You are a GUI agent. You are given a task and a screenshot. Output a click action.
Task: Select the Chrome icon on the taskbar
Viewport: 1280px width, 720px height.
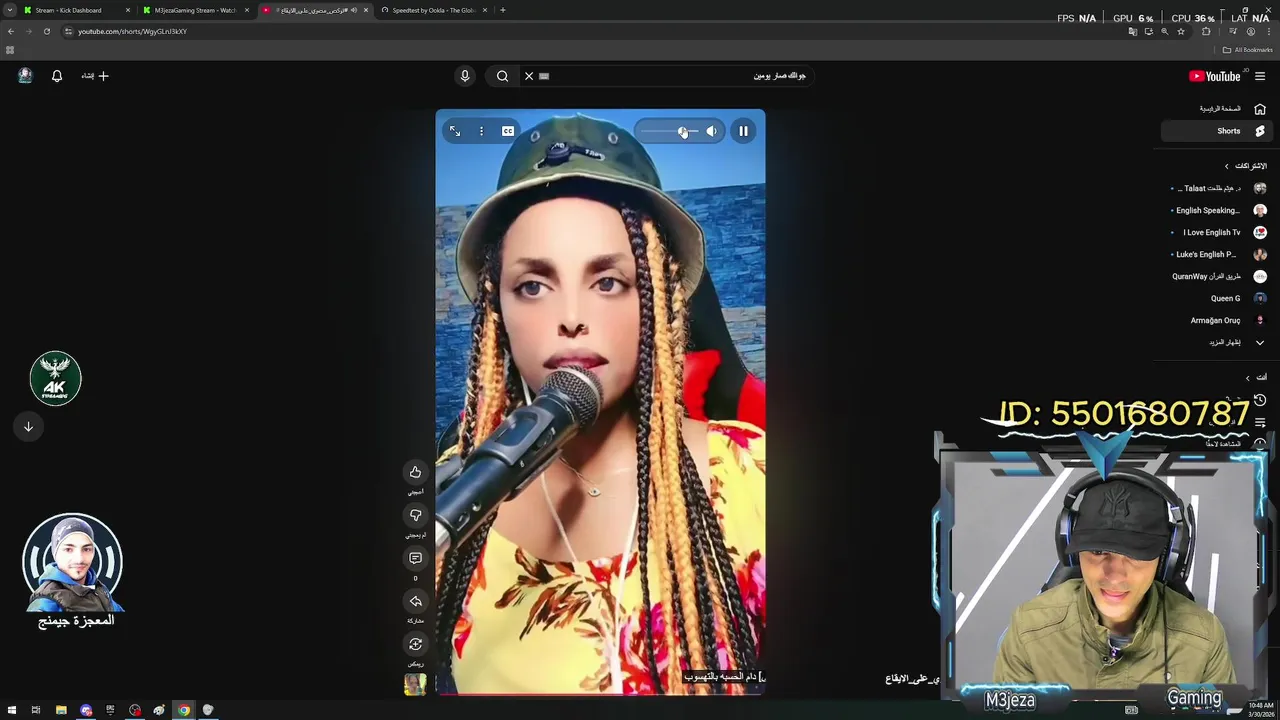[184, 710]
